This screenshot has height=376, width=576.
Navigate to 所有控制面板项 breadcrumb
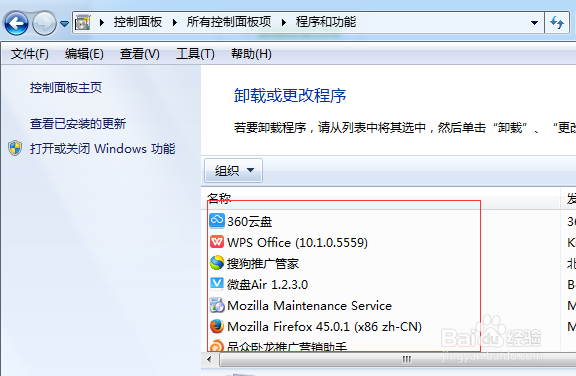[x=229, y=22]
